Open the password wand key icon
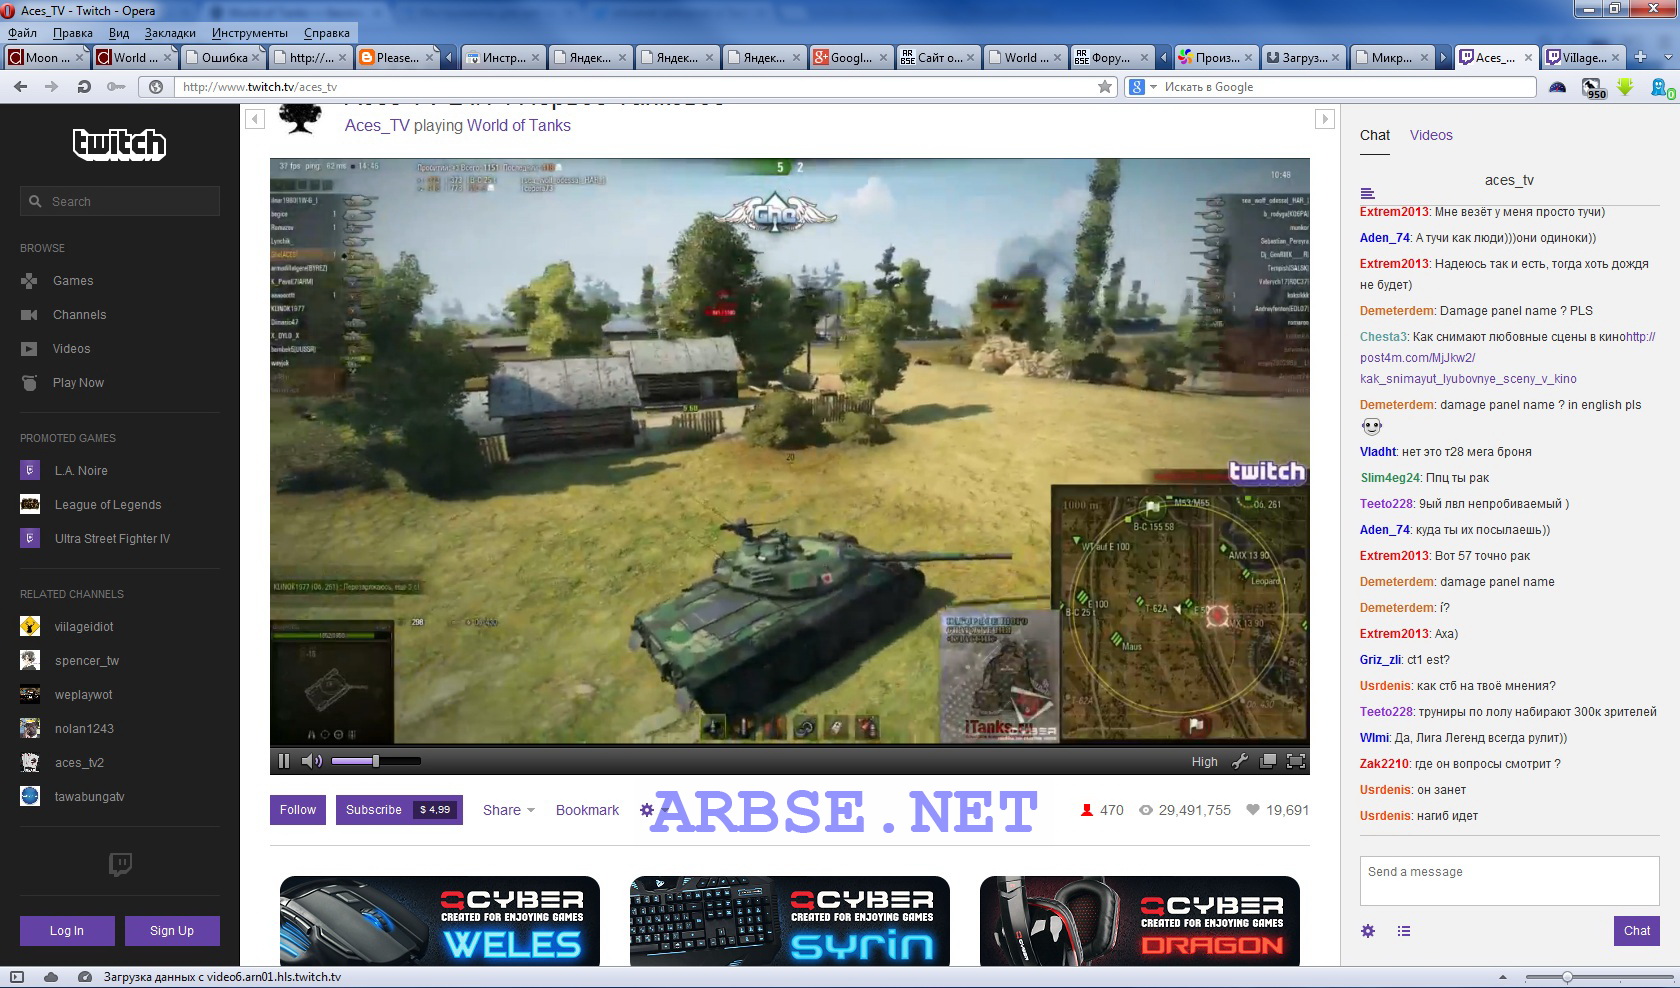The height and width of the screenshot is (988, 1680). pyautogui.click(x=116, y=87)
